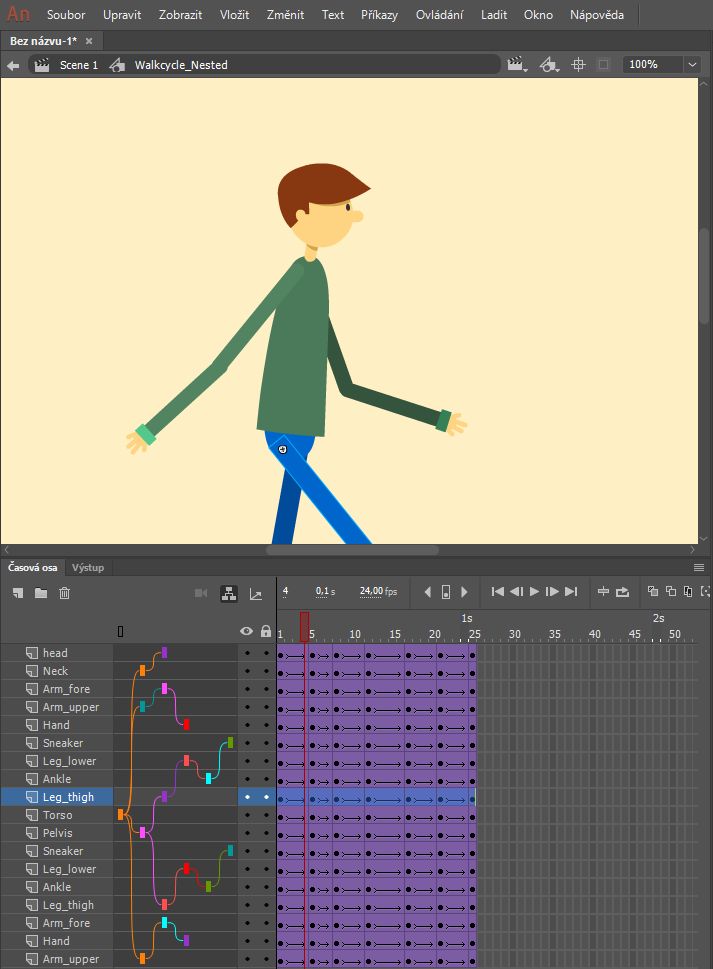Open the Zobrazit menu
This screenshot has height=969, width=713.
180,15
